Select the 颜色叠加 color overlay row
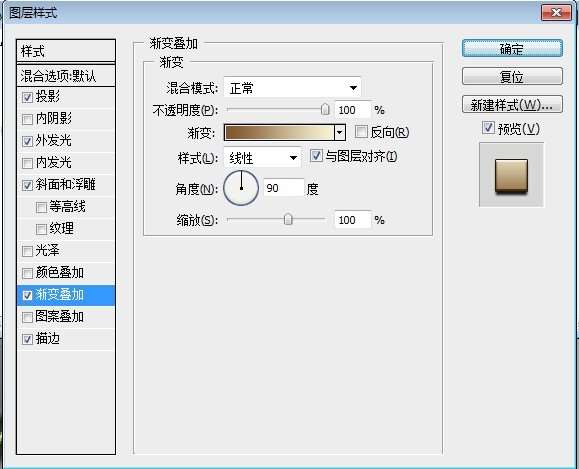The height and width of the screenshot is (469, 579). coord(66,273)
